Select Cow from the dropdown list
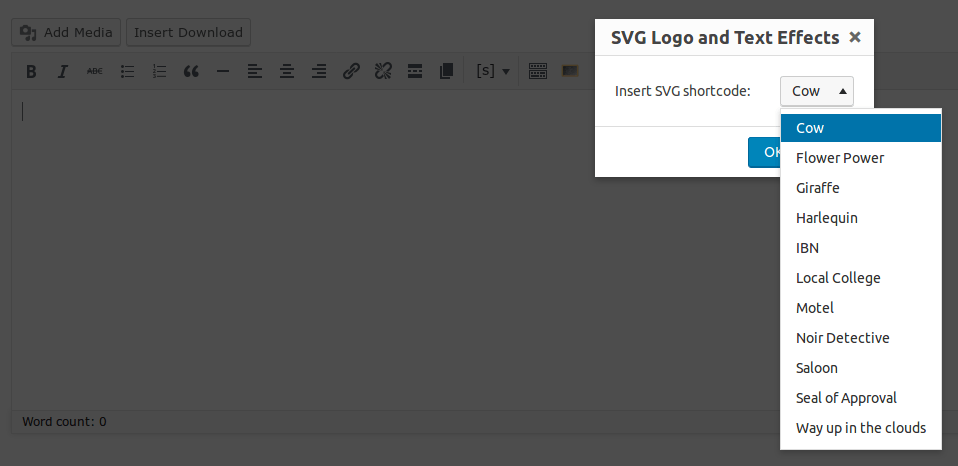The height and width of the screenshot is (466, 958). [x=861, y=128]
